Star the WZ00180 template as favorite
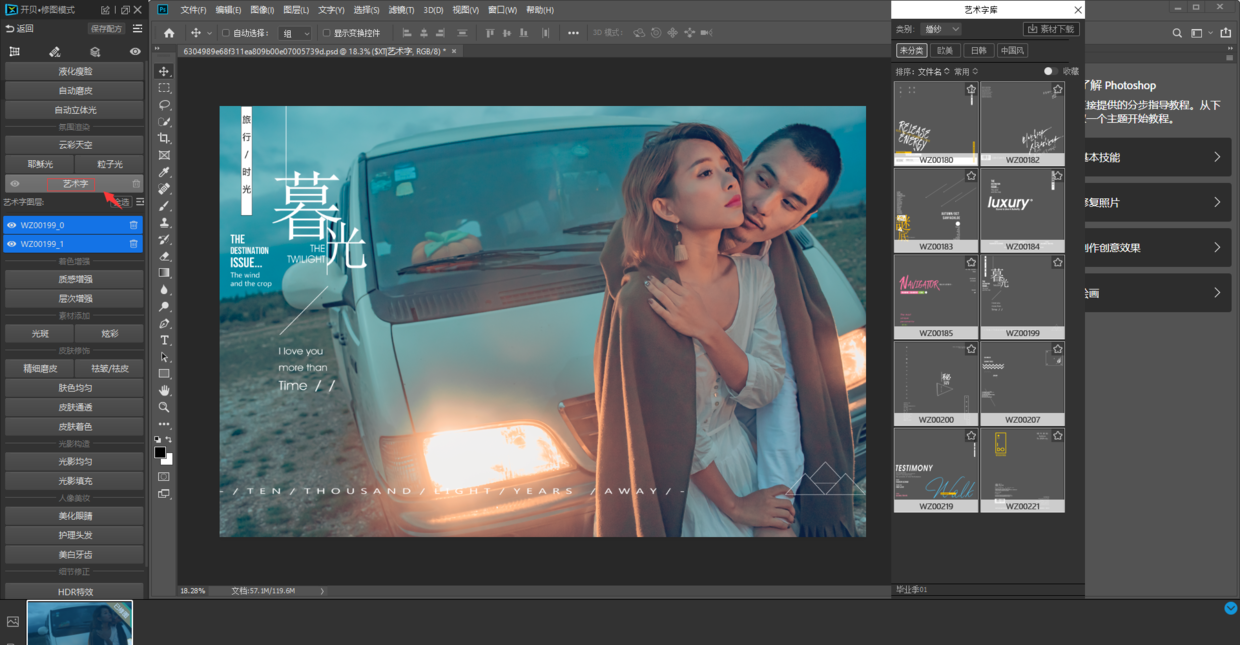 (x=970, y=90)
